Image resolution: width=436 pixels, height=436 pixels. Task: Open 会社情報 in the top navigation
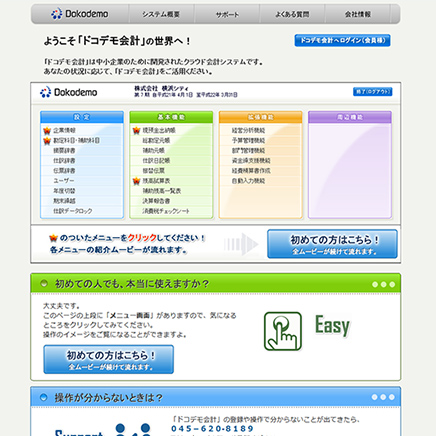tap(358, 14)
